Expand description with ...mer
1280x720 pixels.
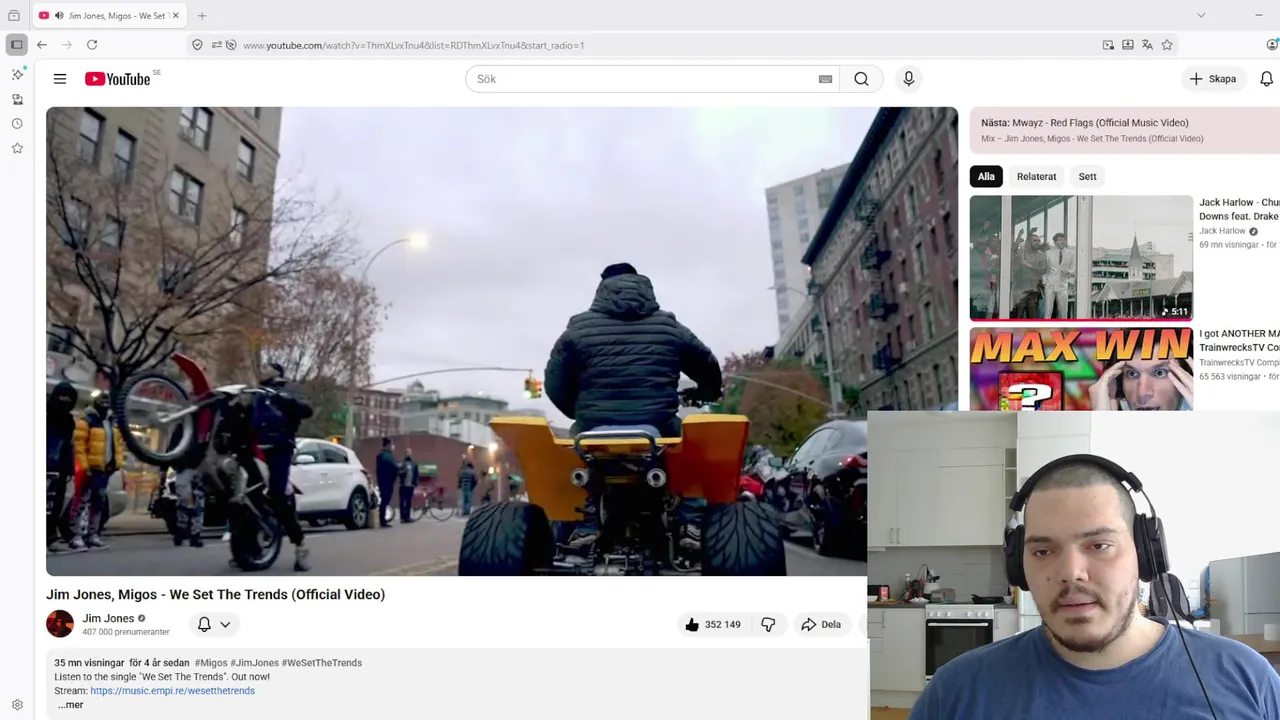(x=70, y=705)
